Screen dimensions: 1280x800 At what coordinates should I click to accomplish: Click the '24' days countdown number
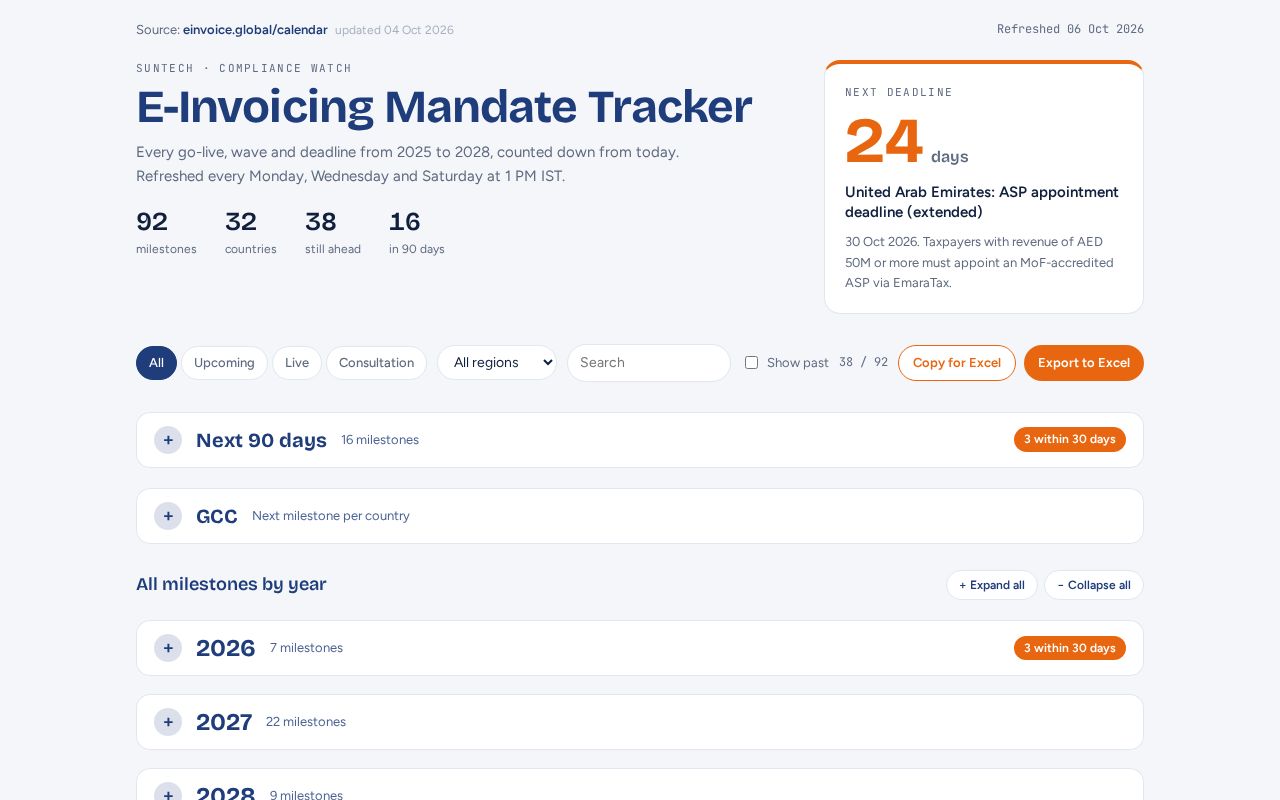884,142
